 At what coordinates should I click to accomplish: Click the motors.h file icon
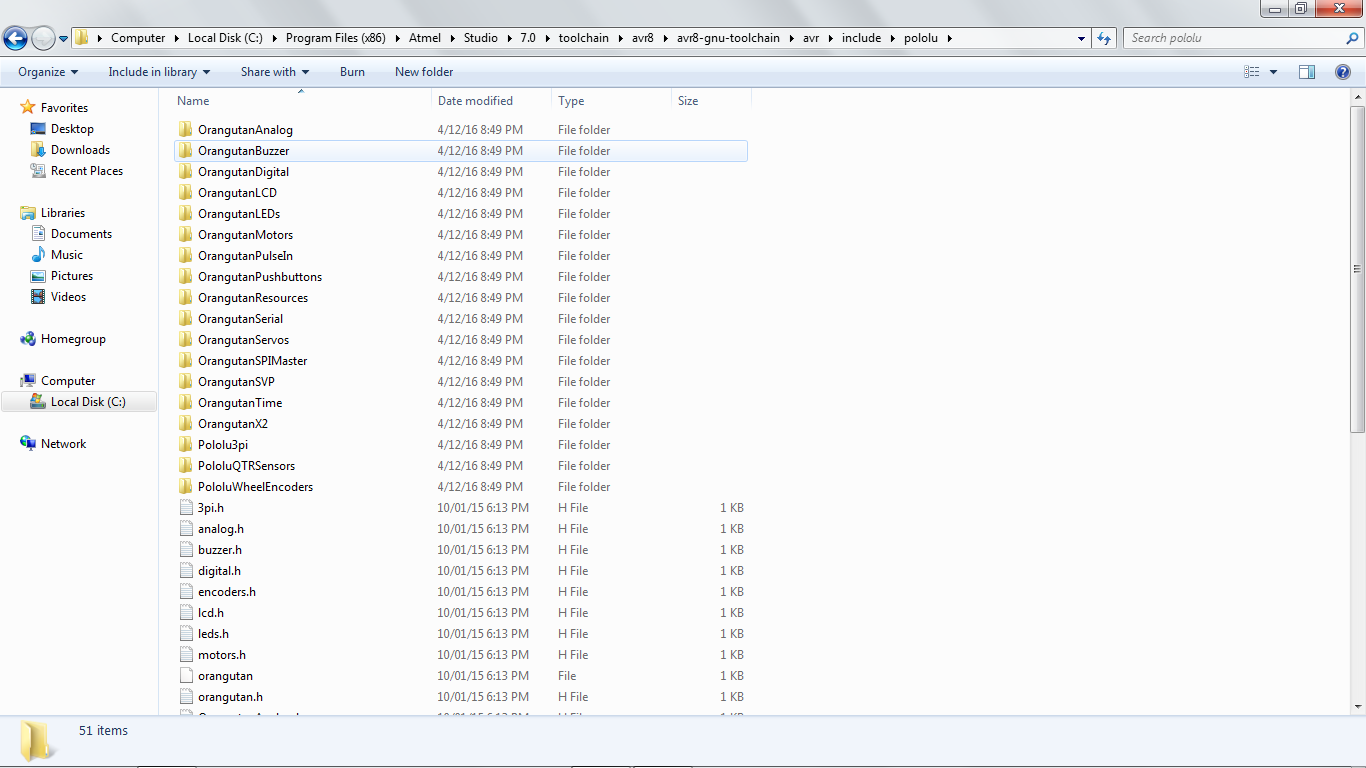[x=185, y=655]
